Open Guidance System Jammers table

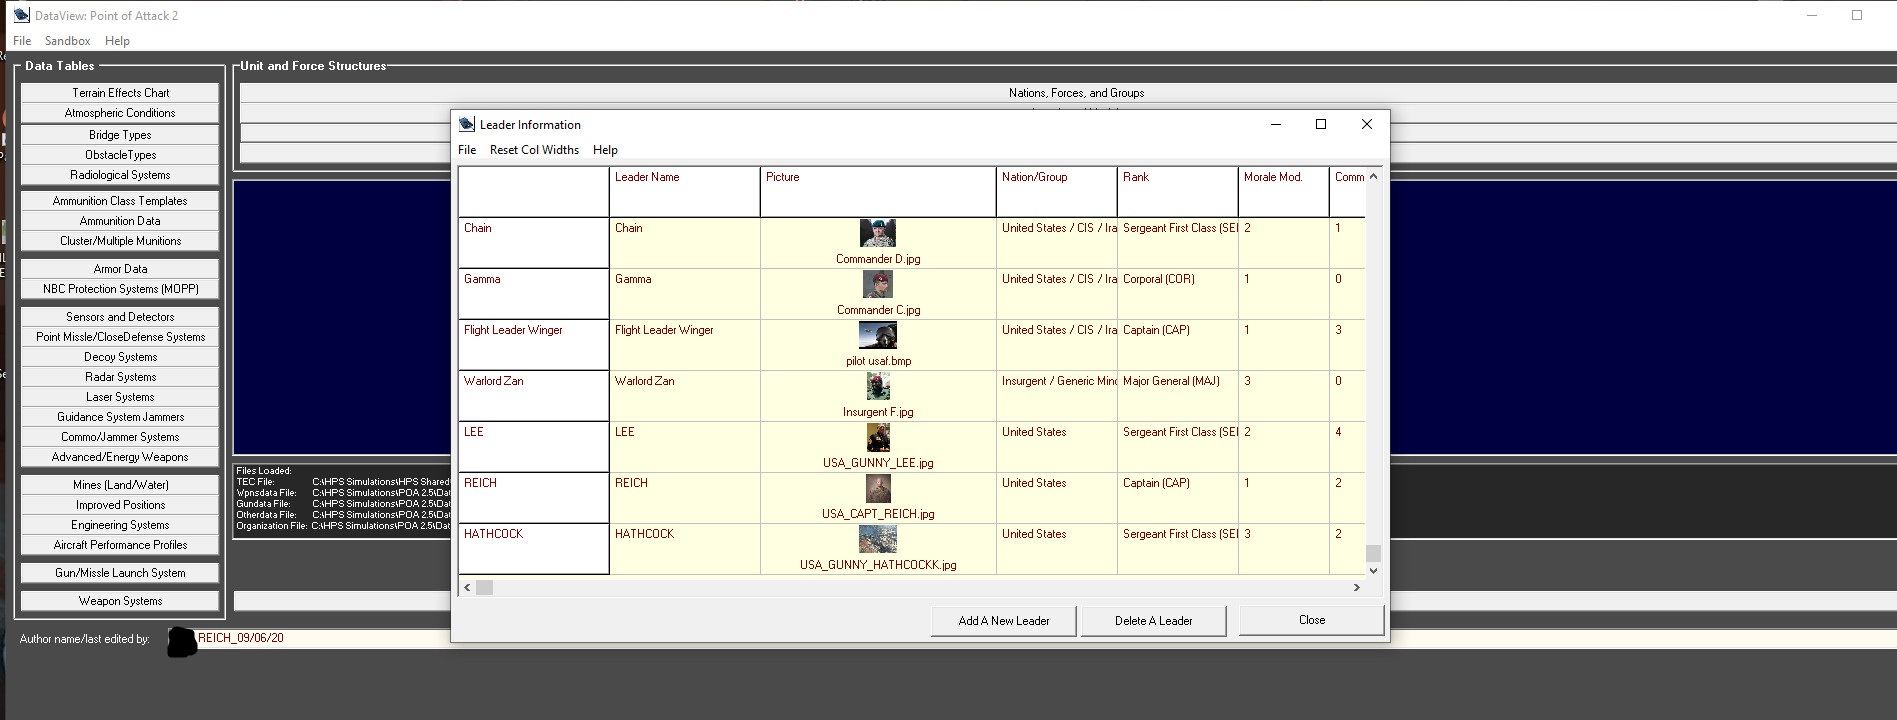120,417
